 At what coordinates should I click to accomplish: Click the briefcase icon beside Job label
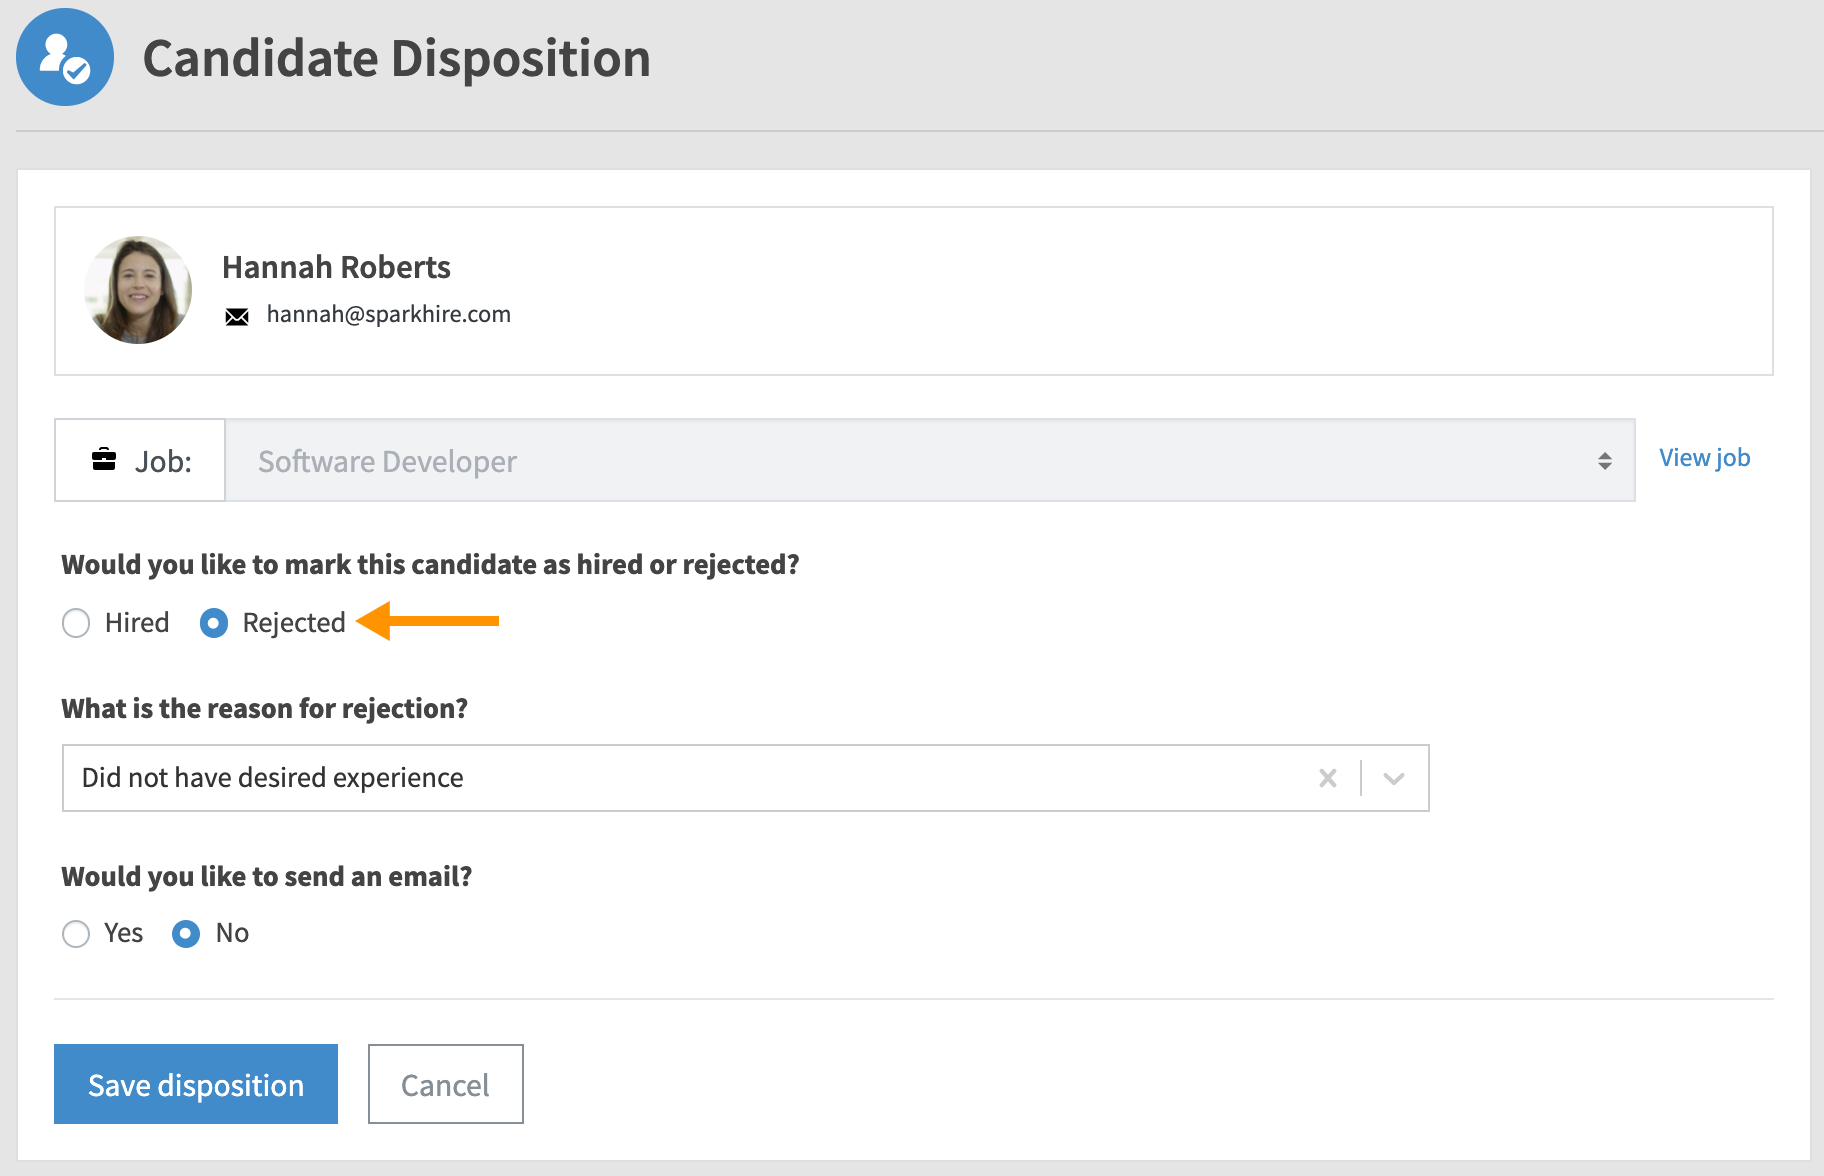(104, 460)
